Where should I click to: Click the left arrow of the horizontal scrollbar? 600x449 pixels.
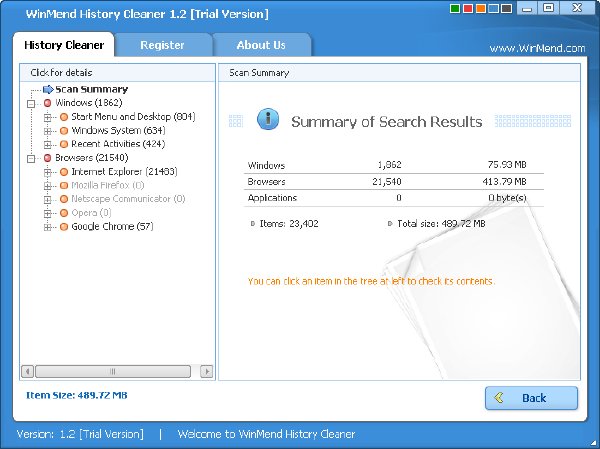coord(28,371)
